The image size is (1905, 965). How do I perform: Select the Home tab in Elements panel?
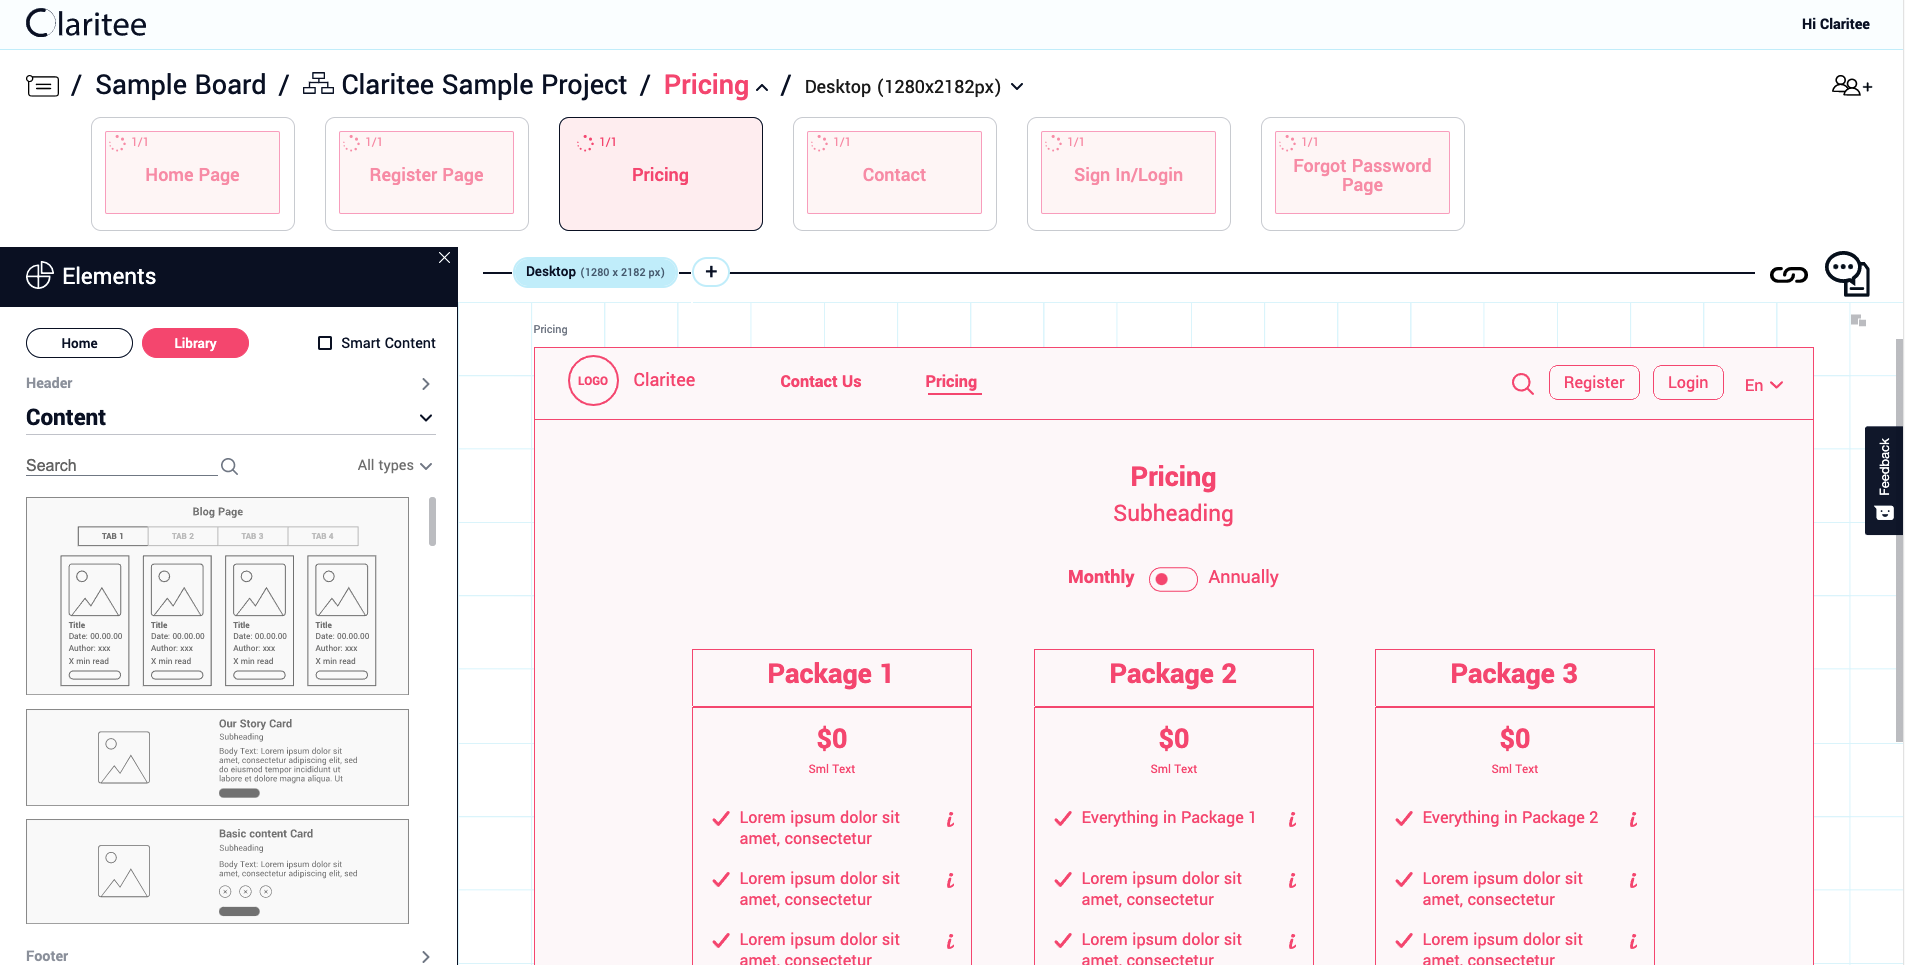tap(79, 343)
